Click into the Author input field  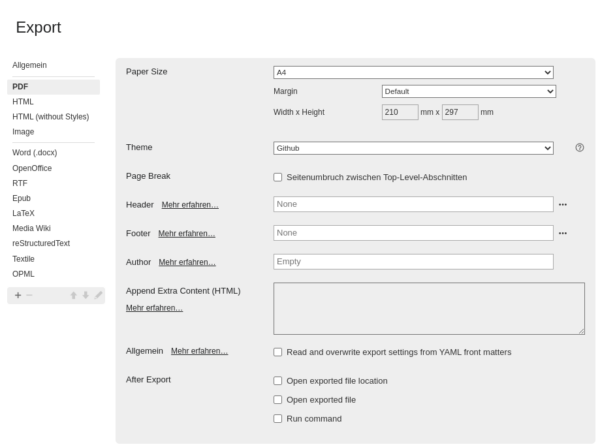(413, 262)
